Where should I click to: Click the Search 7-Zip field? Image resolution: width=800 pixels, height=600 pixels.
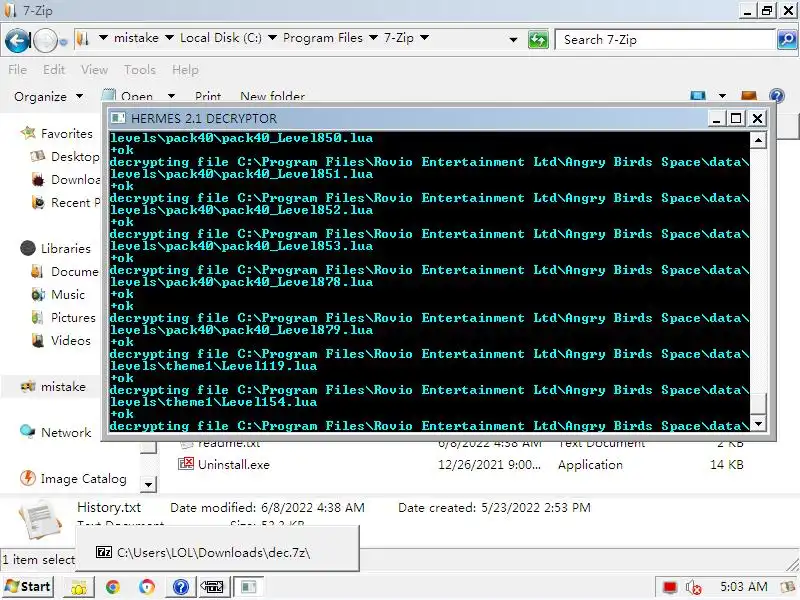(665, 39)
